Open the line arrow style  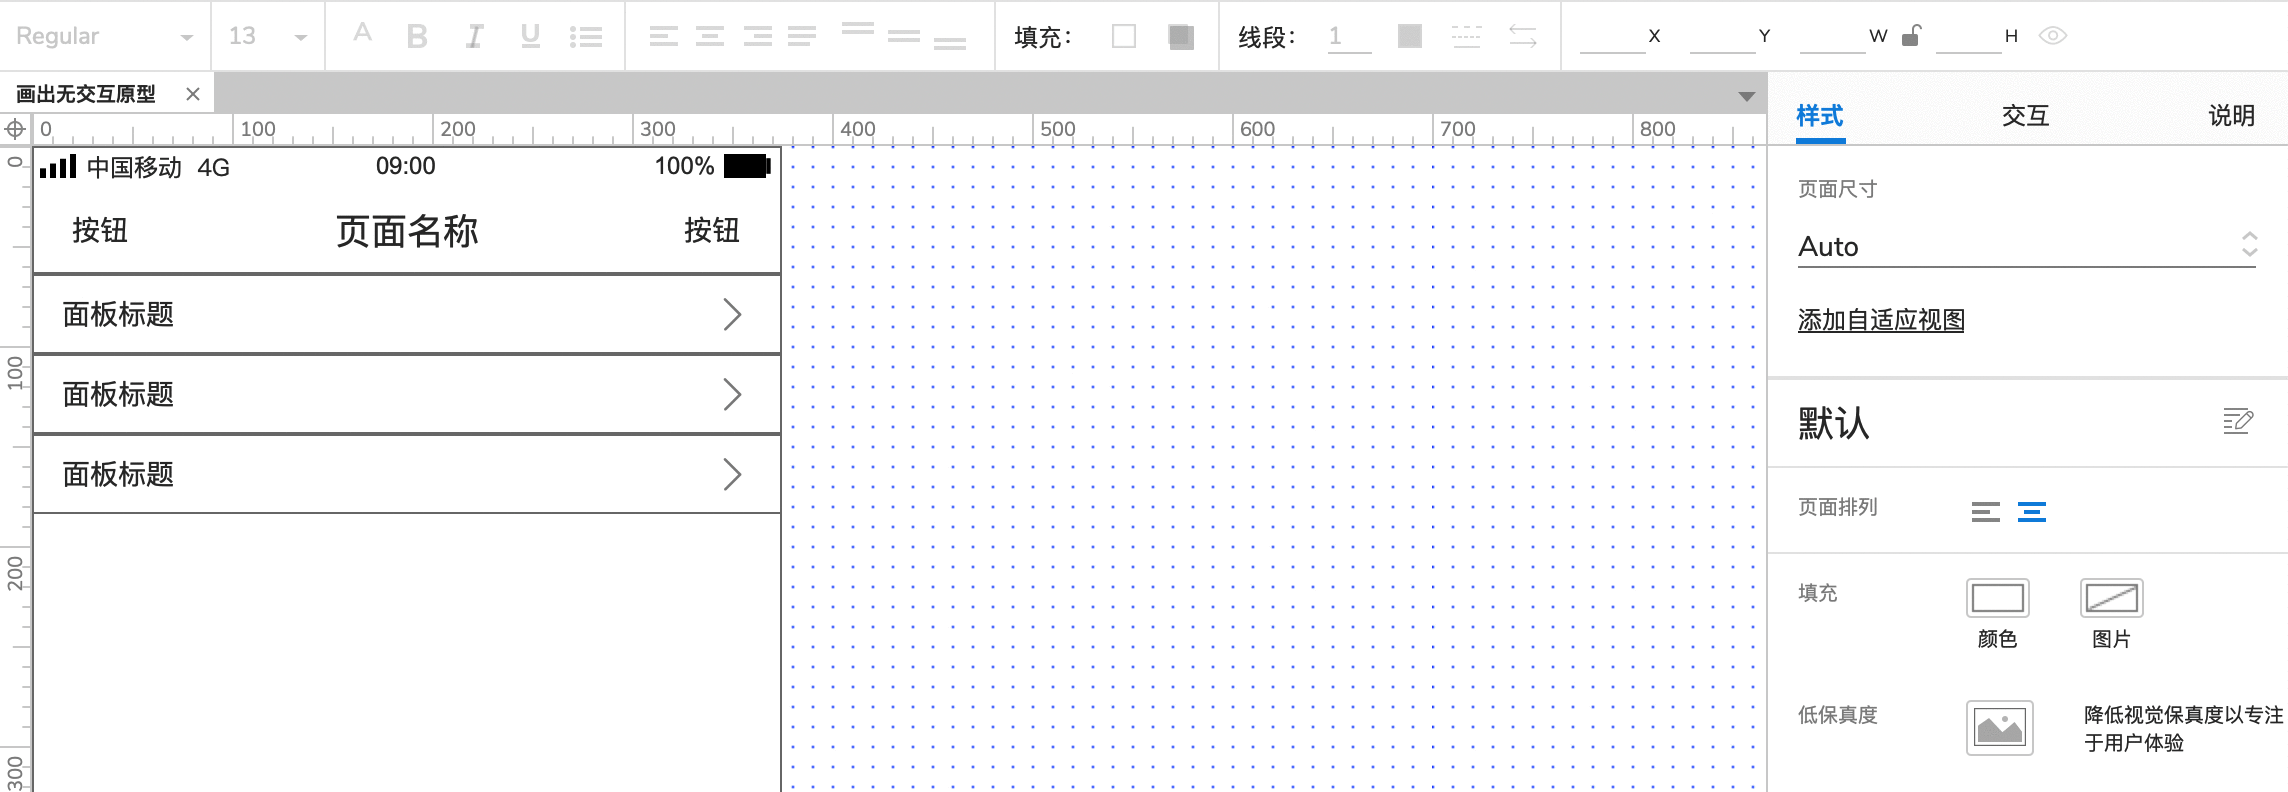pyautogui.click(x=1523, y=37)
